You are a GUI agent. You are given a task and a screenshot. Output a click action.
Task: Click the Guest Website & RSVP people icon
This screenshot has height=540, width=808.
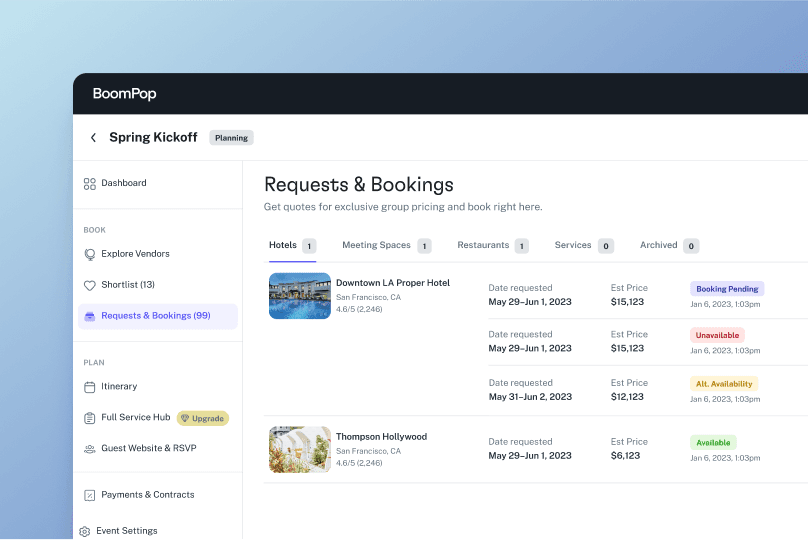pyautogui.click(x=90, y=449)
